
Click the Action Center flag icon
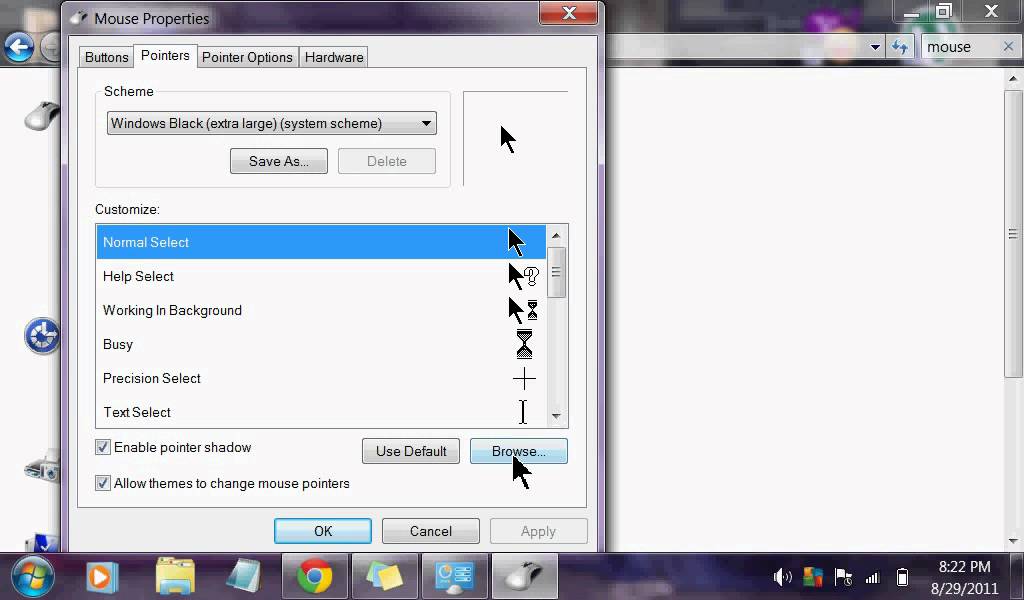[842, 577]
